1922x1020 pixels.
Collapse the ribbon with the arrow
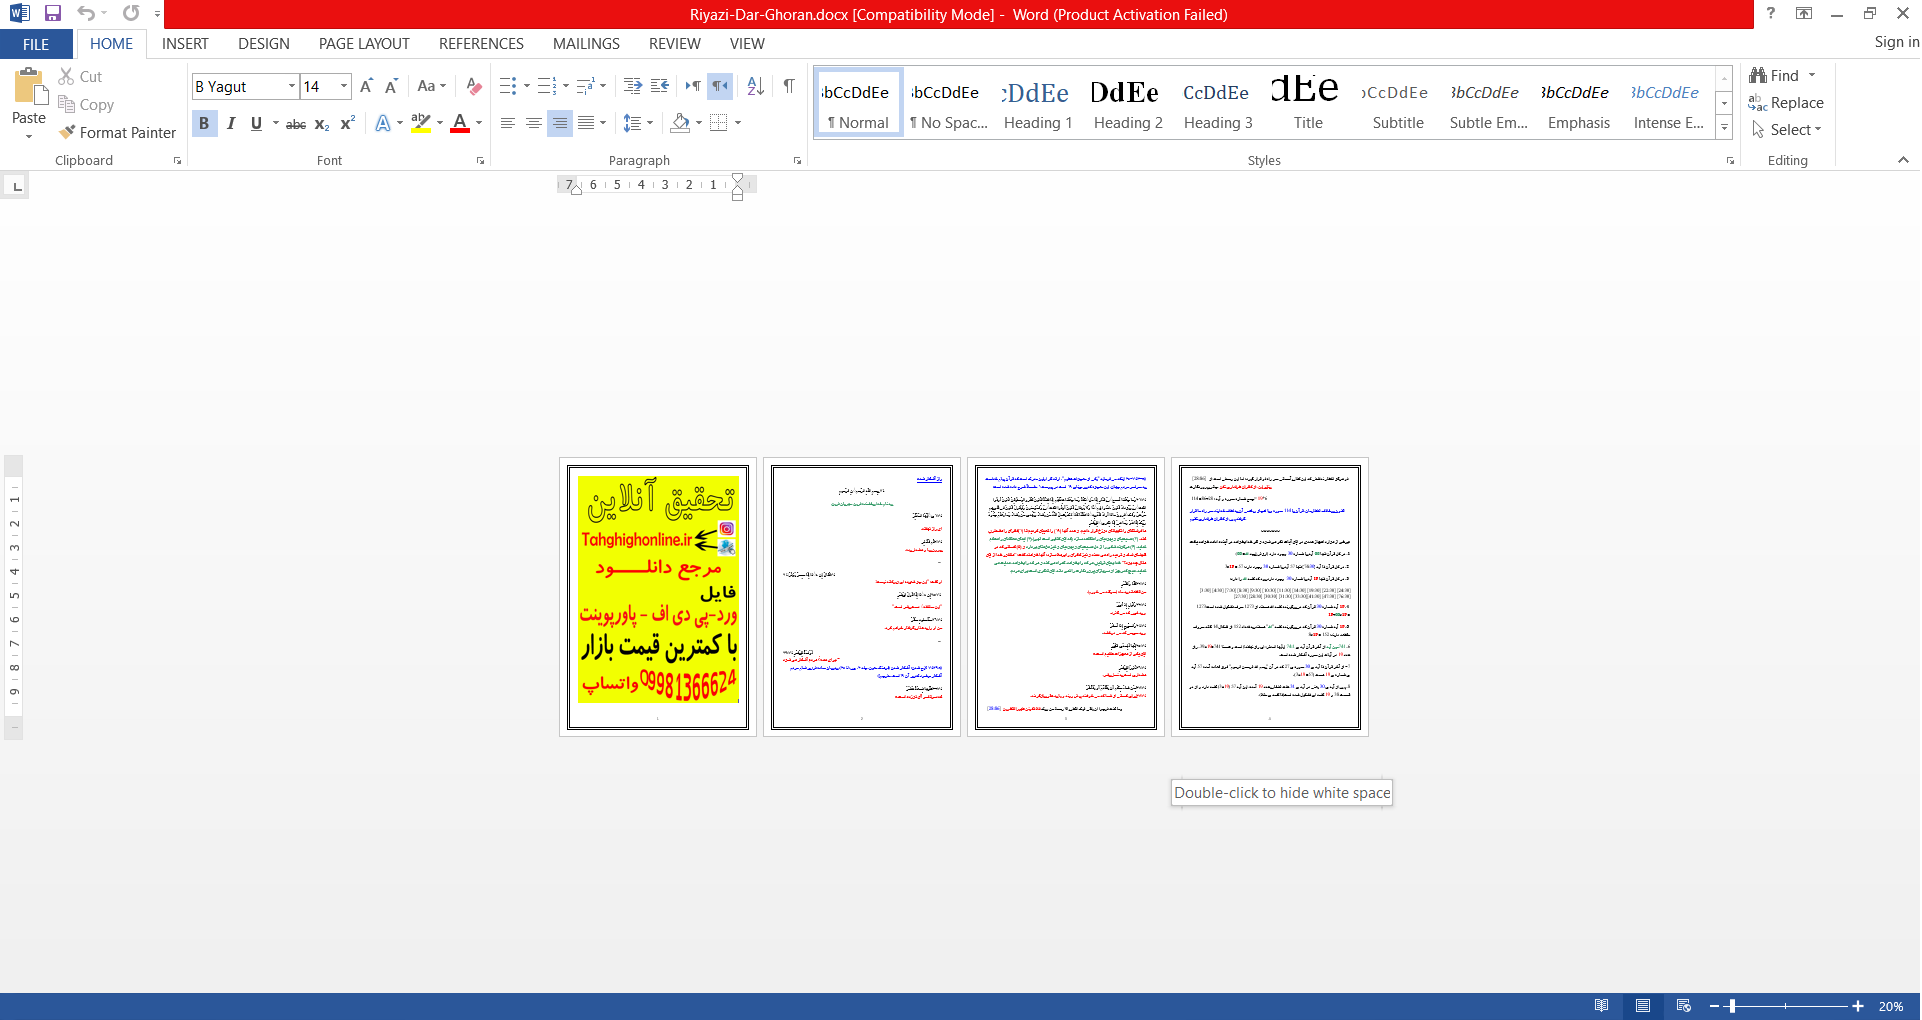[1903, 160]
